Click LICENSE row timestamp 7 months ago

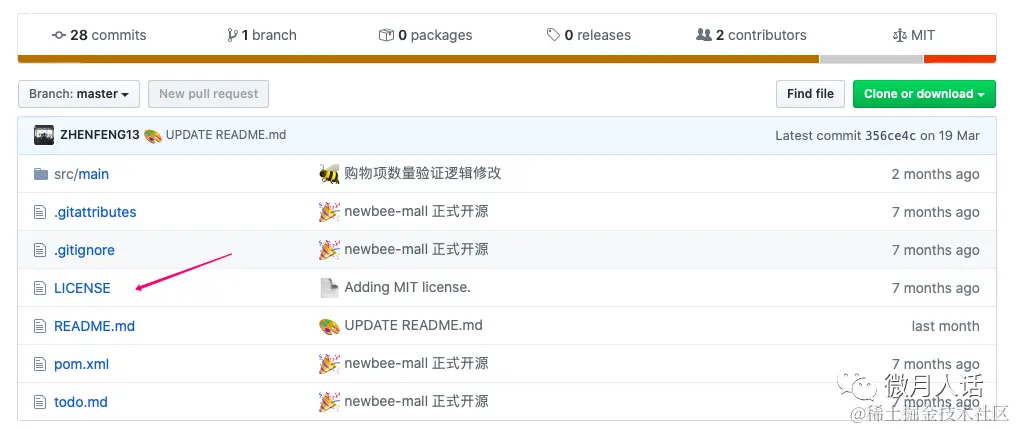[936, 288]
